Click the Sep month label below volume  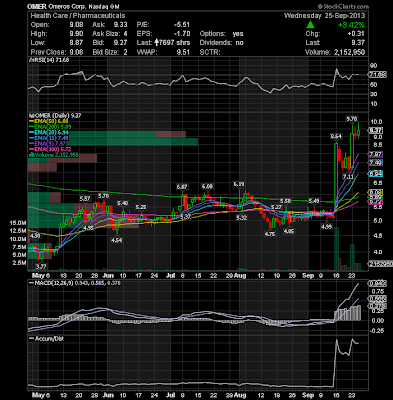308,276
